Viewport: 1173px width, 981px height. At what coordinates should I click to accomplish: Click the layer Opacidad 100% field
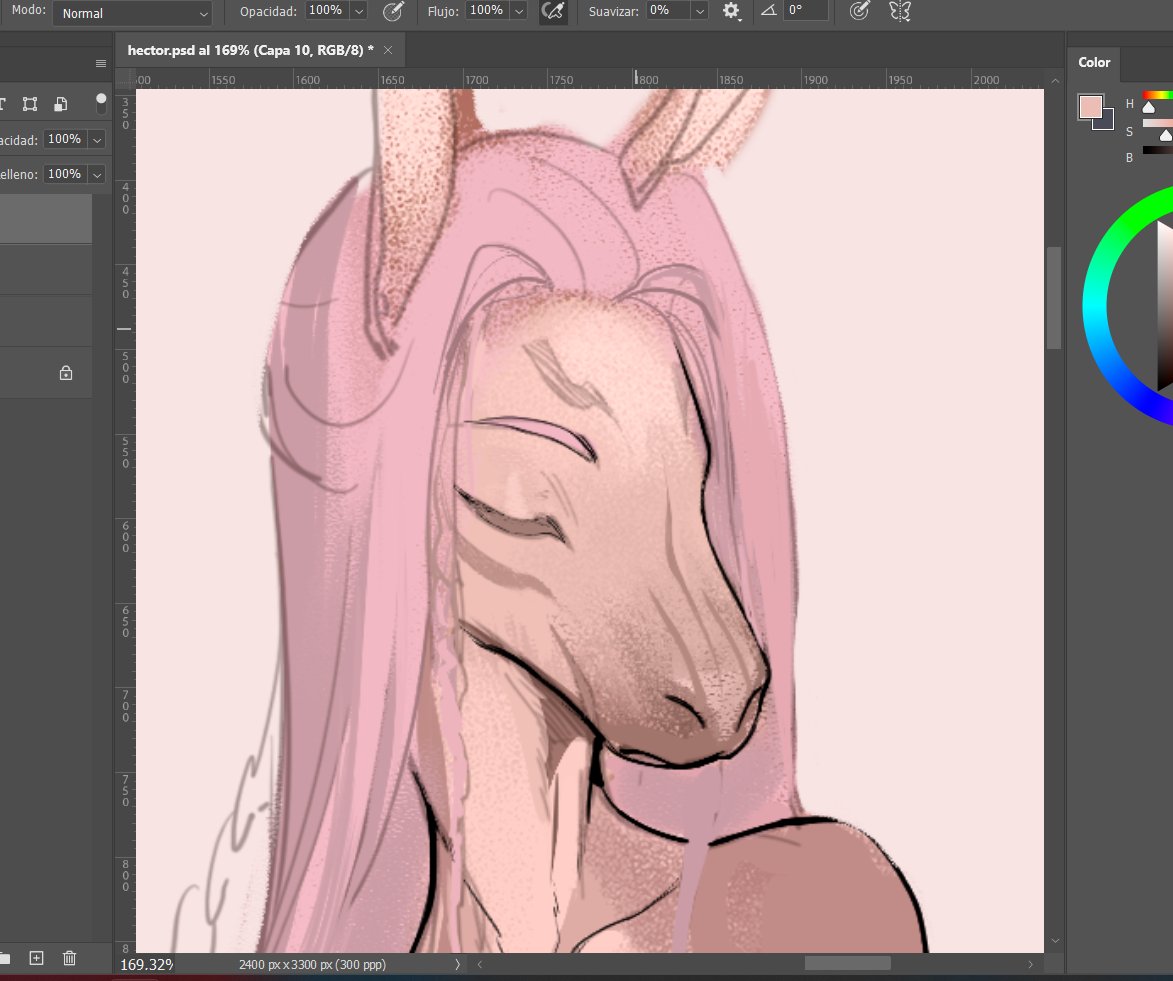tap(64, 139)
